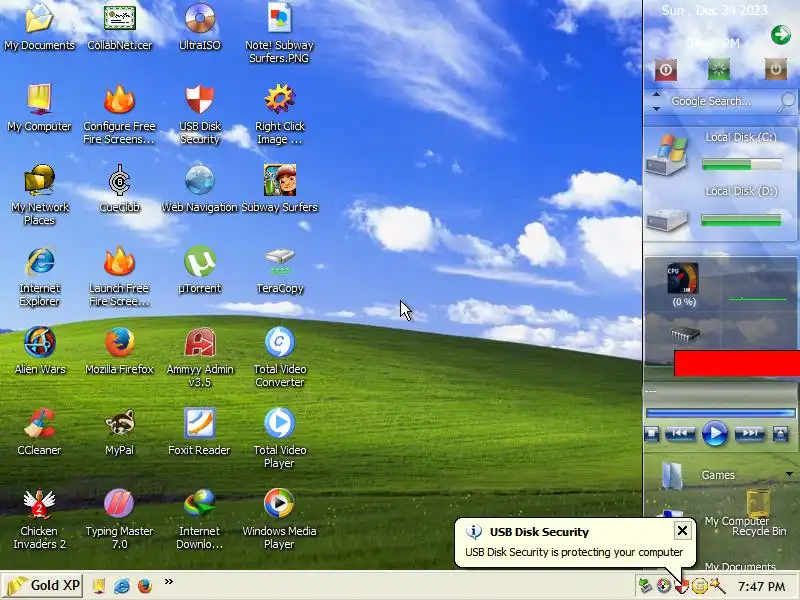This screenshot has height=600, width=800.
Task: Stop playback in sidebar media player
Action: (652, 434)
